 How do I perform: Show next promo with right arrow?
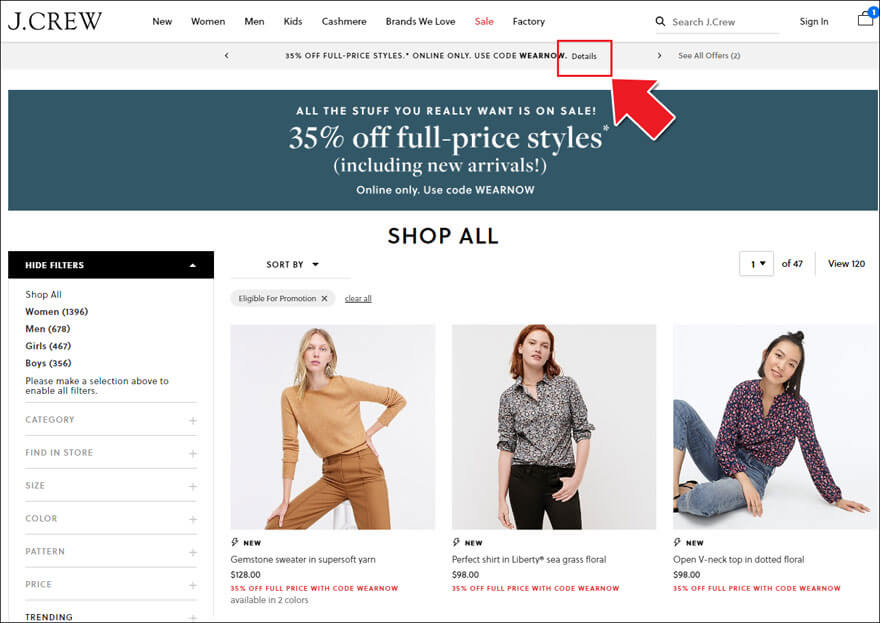659,56
